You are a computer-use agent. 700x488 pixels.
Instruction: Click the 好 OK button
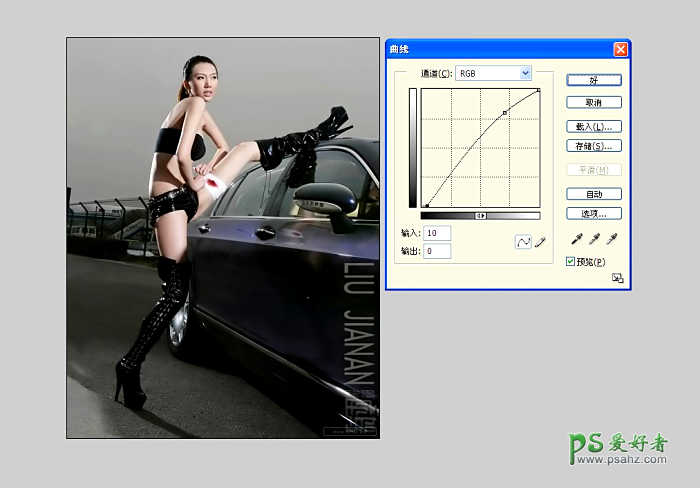click(594, 80)
